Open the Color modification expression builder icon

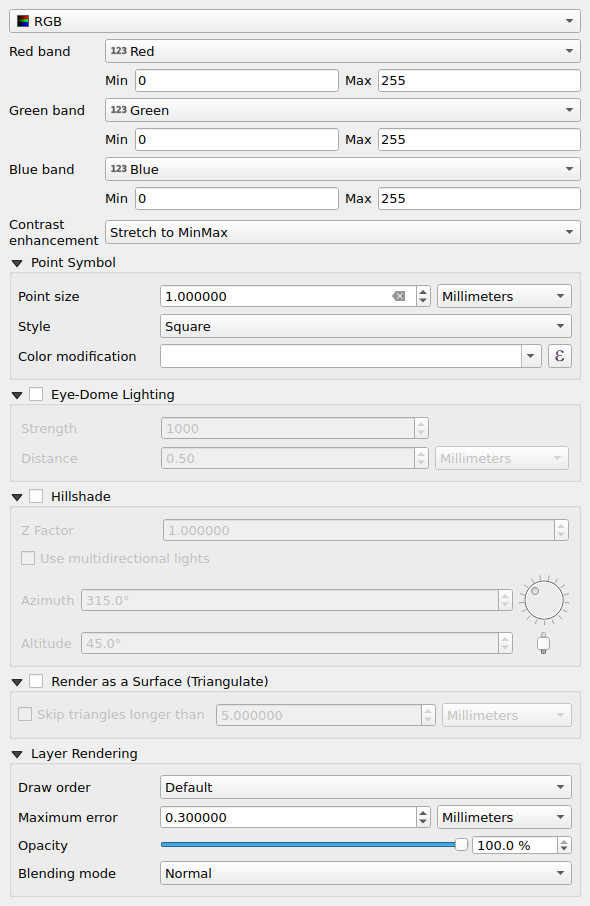point(559,356)
